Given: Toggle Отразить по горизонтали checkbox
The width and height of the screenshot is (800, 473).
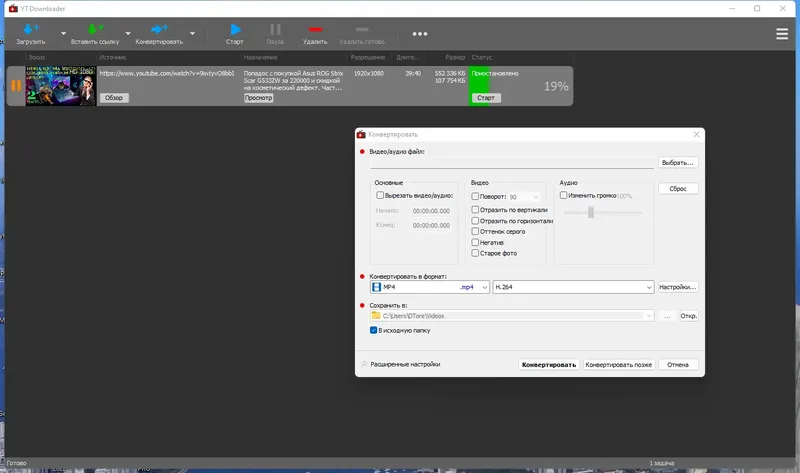Looking at the screenshot, I should tap(475, 220).
